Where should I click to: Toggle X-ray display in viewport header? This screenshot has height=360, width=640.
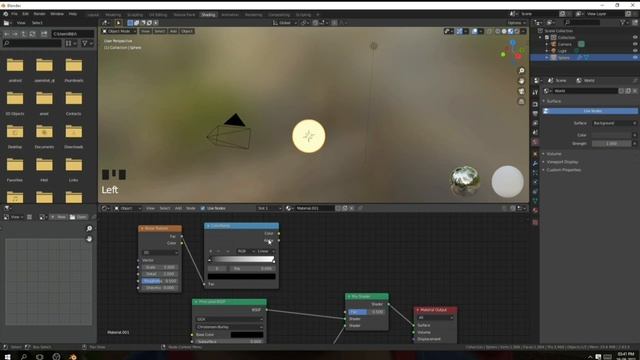(489, 31)
